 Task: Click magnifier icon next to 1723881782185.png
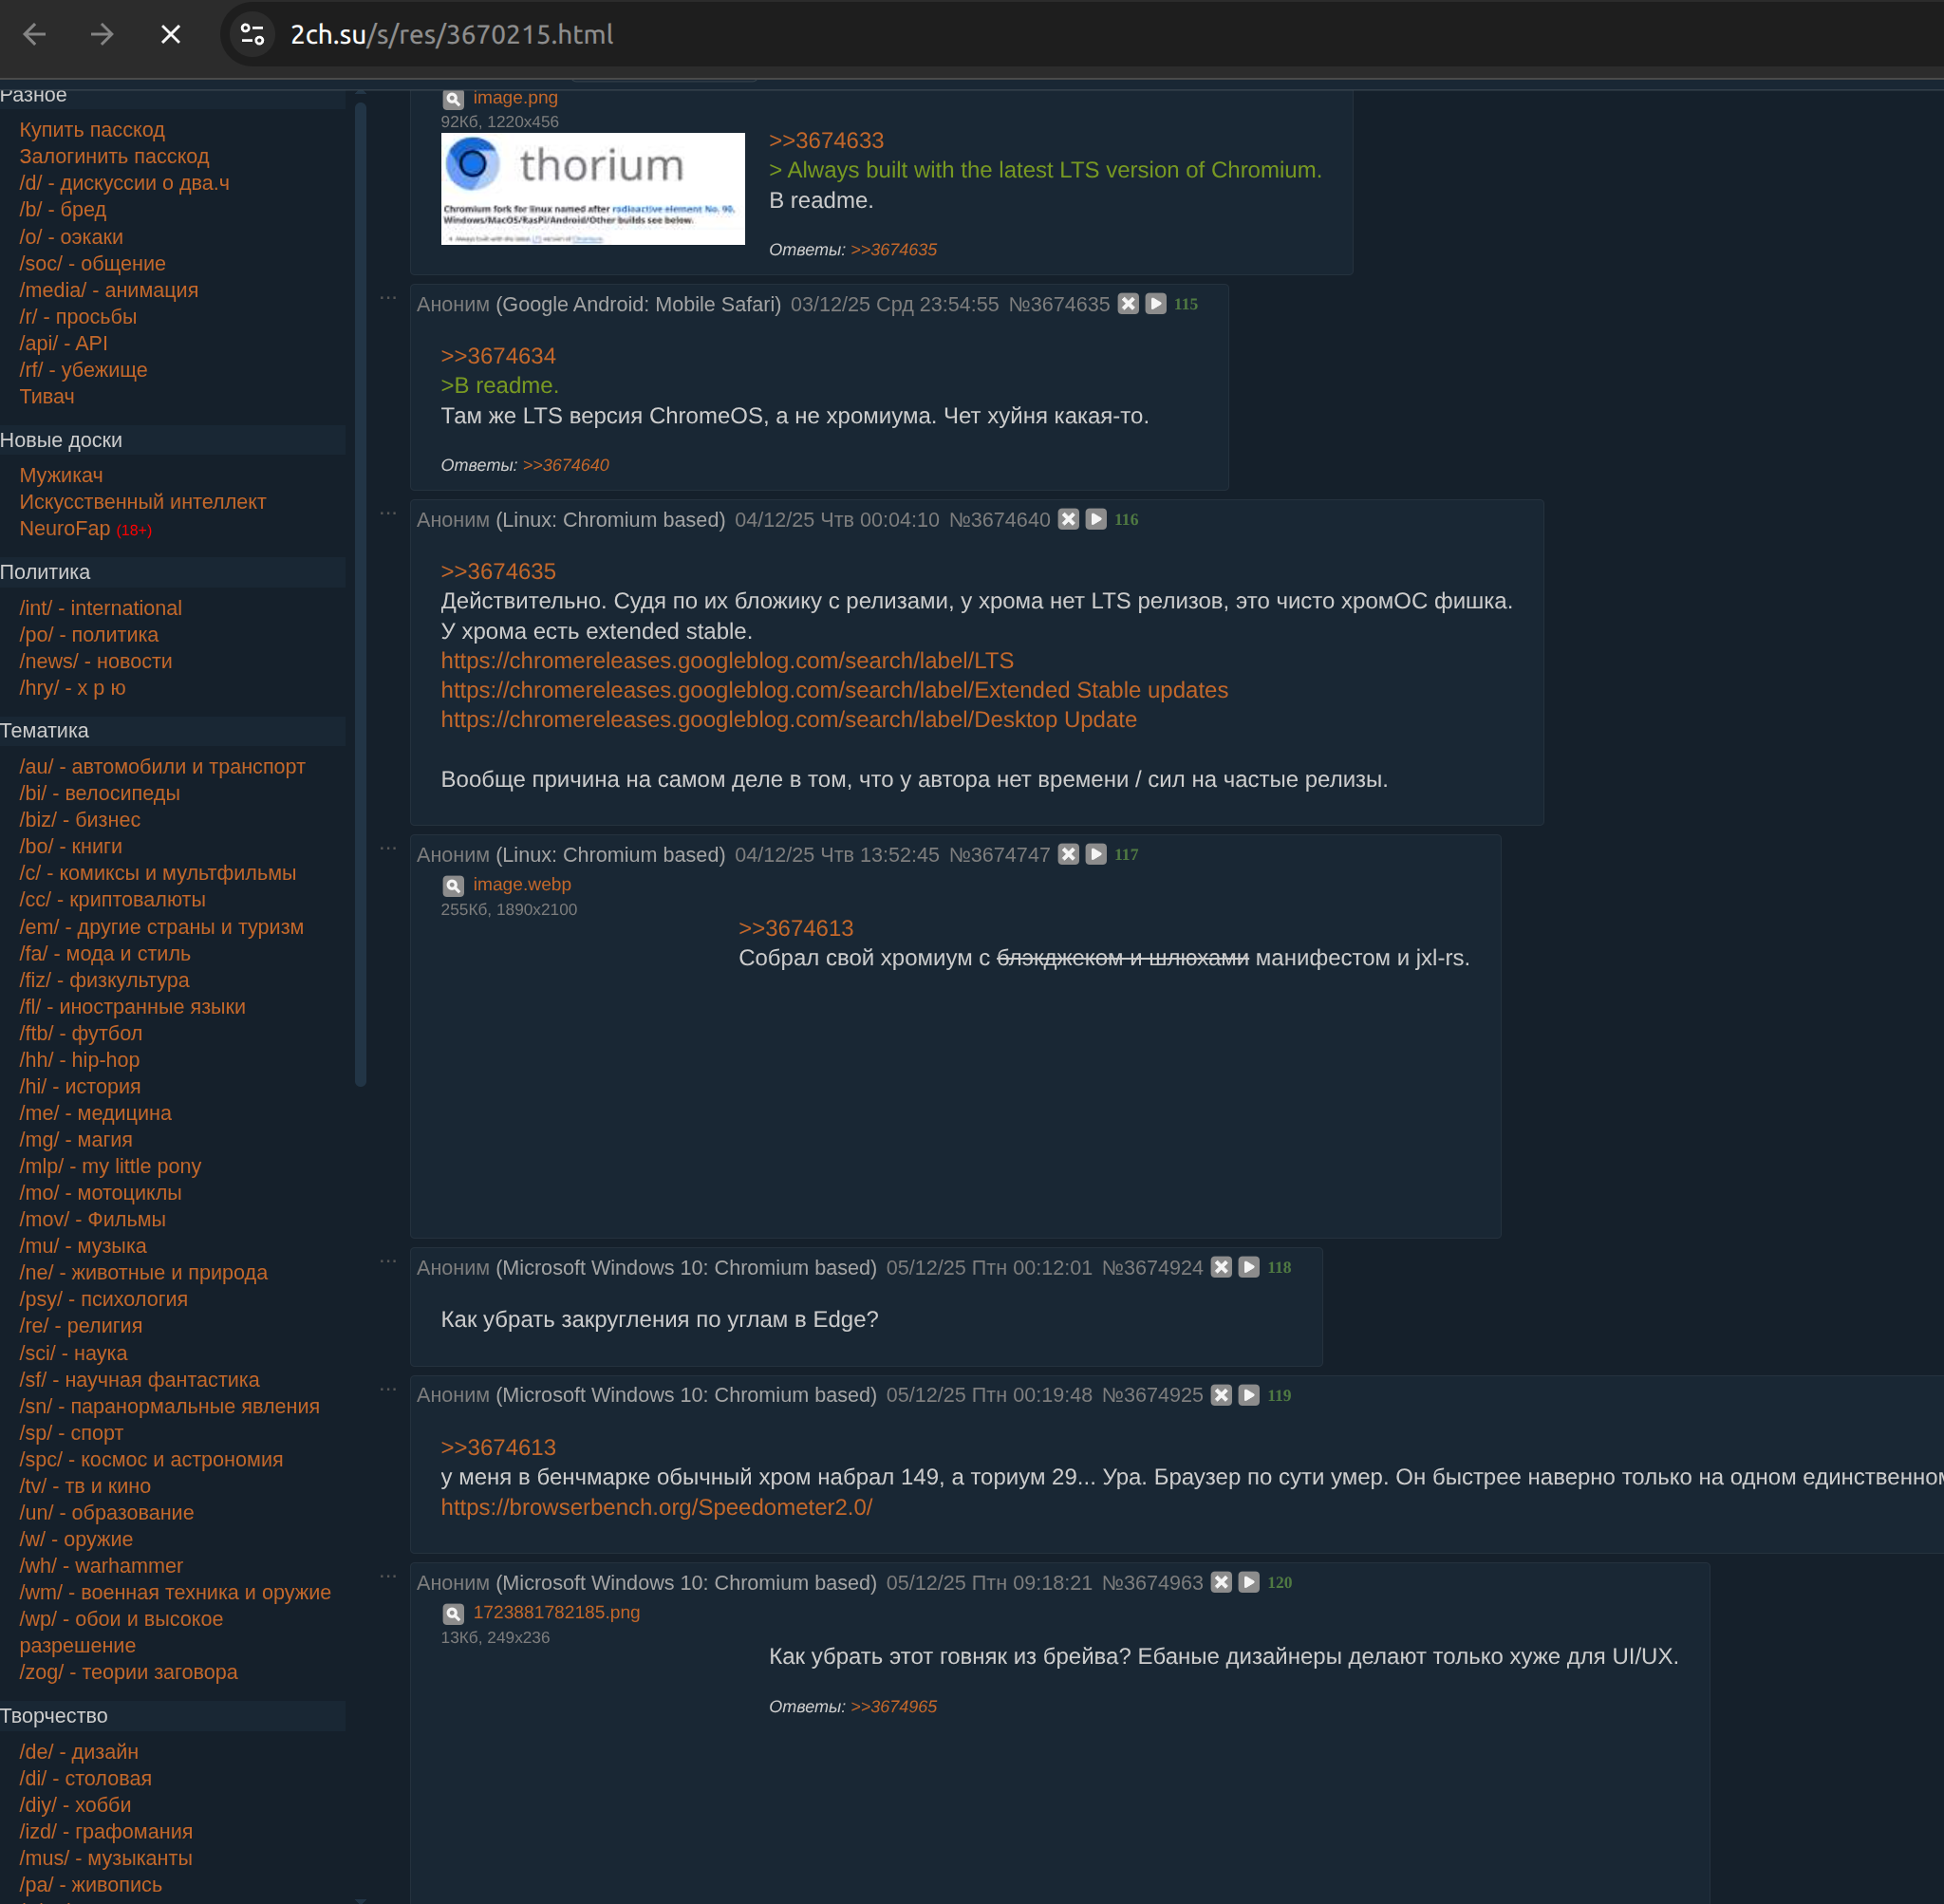[x=453, y=1614]
